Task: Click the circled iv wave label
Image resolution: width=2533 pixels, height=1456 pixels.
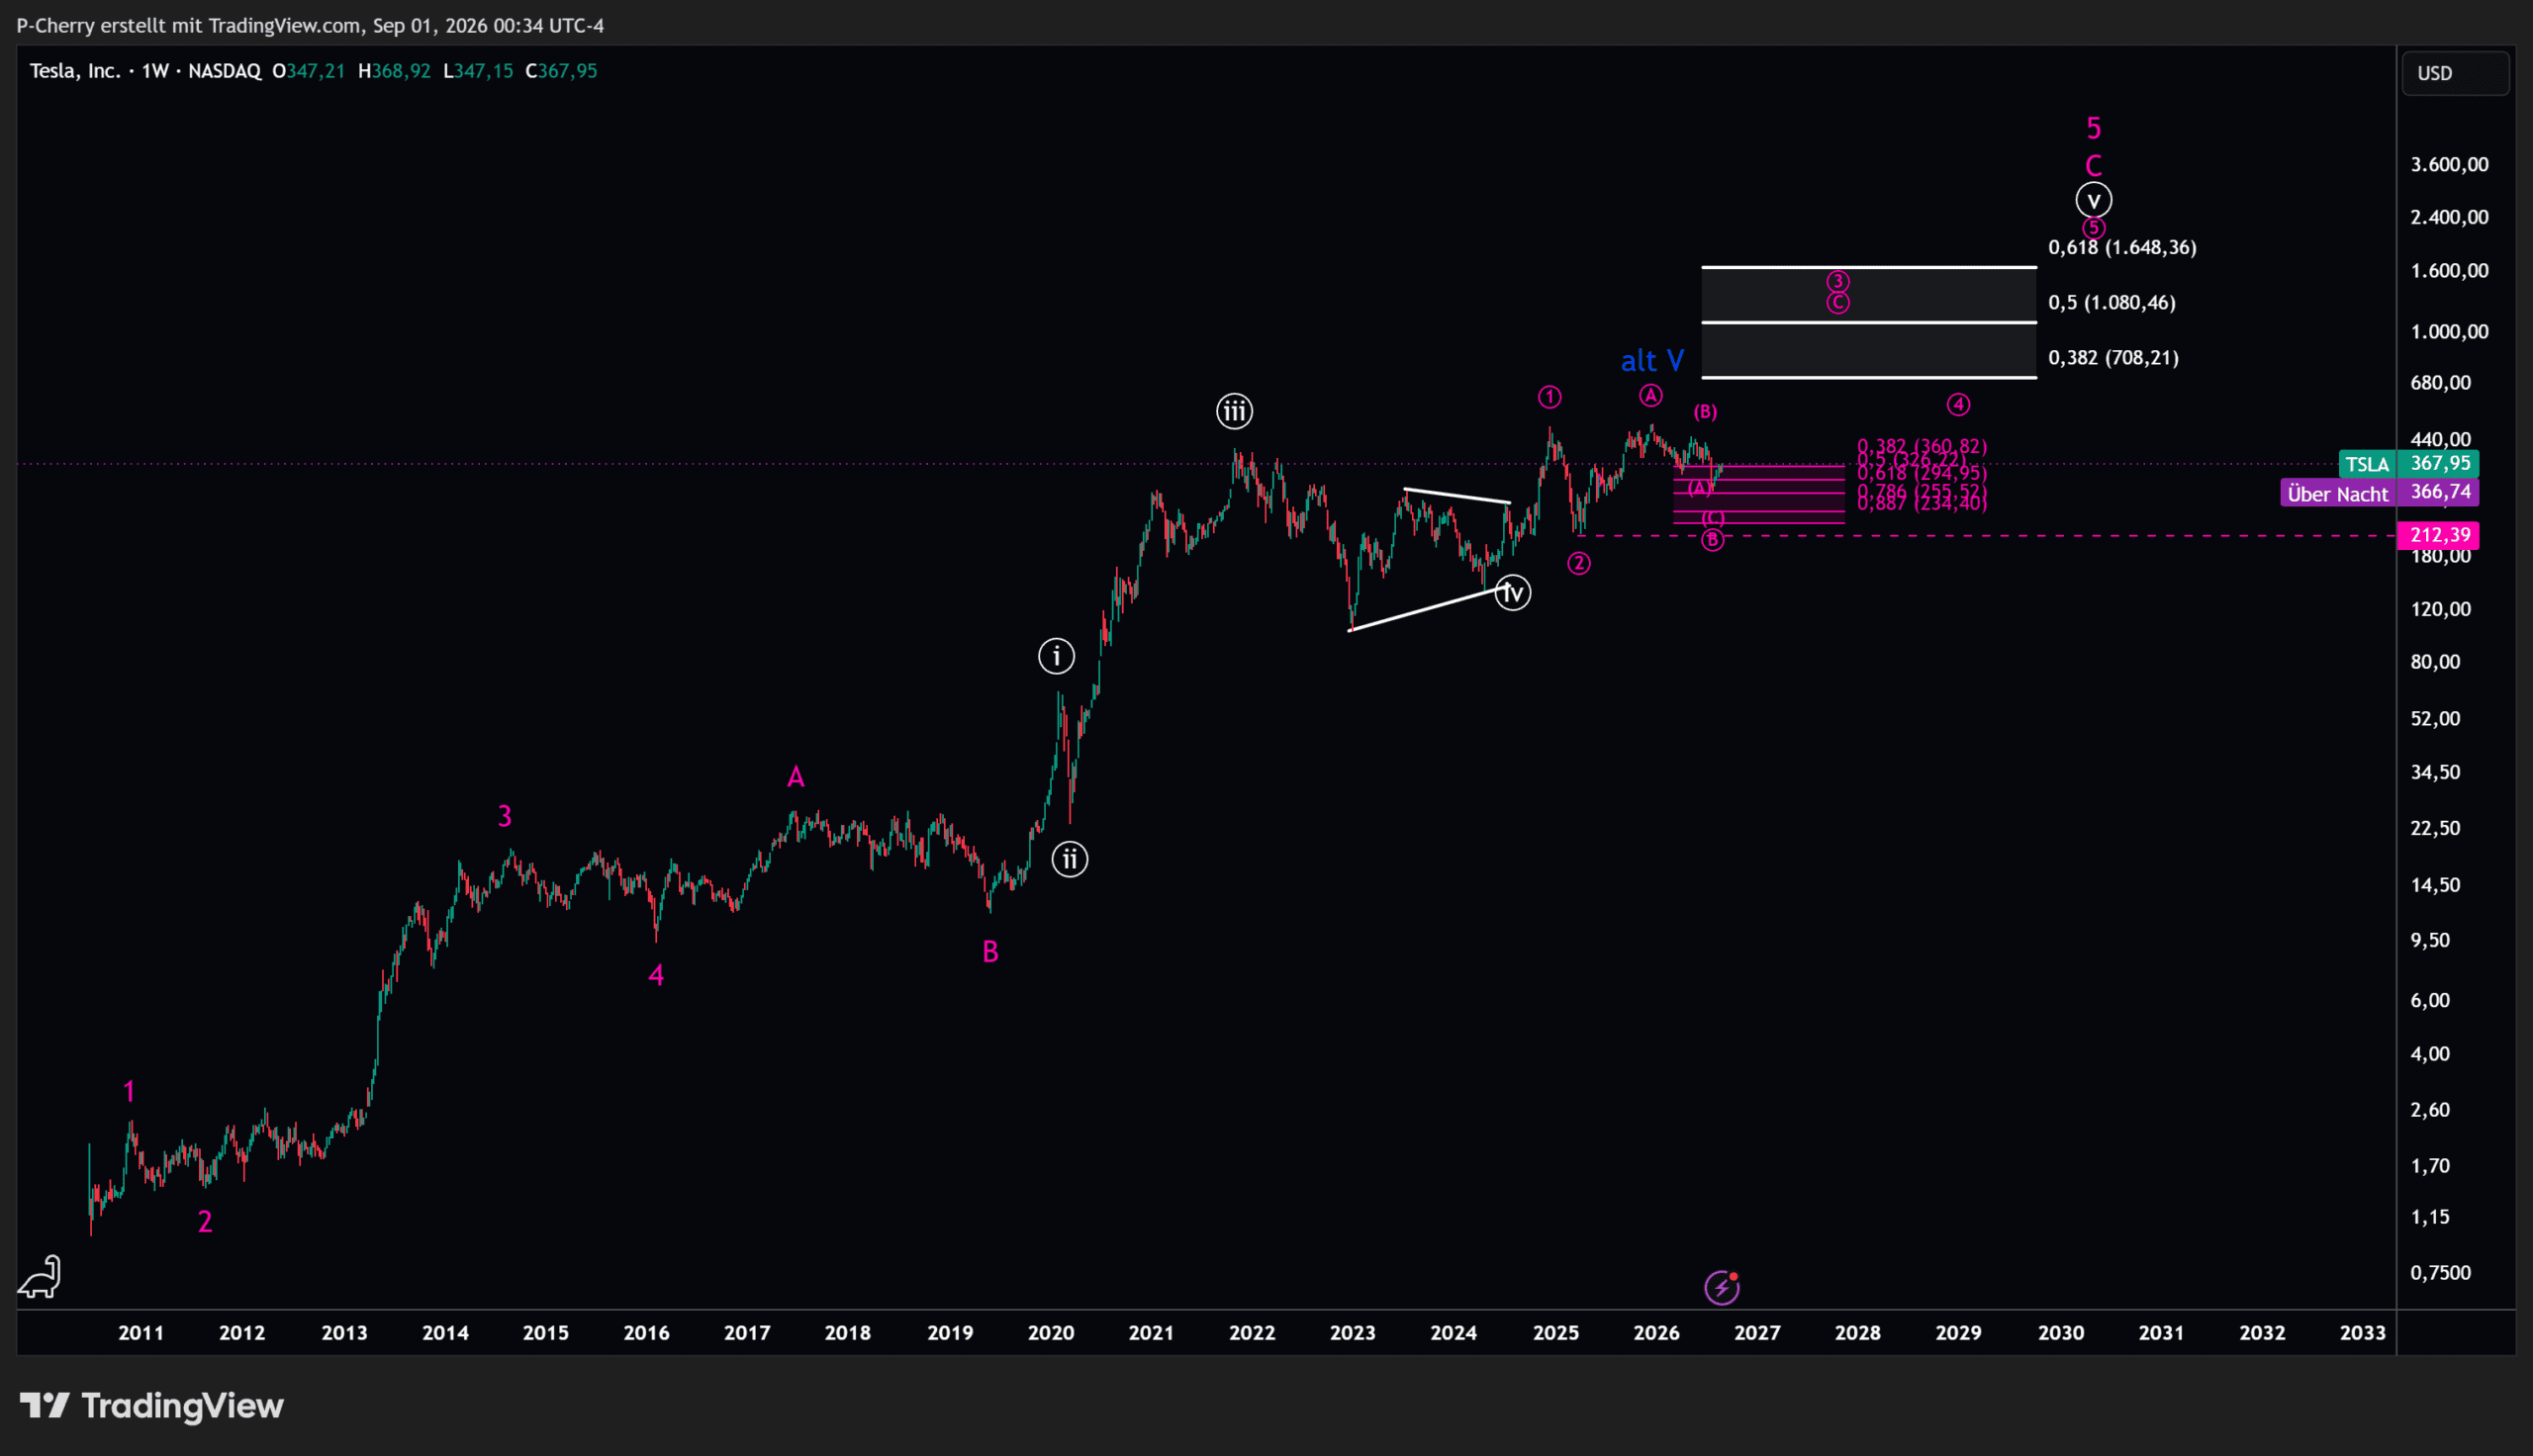Action: point(1513,593)
